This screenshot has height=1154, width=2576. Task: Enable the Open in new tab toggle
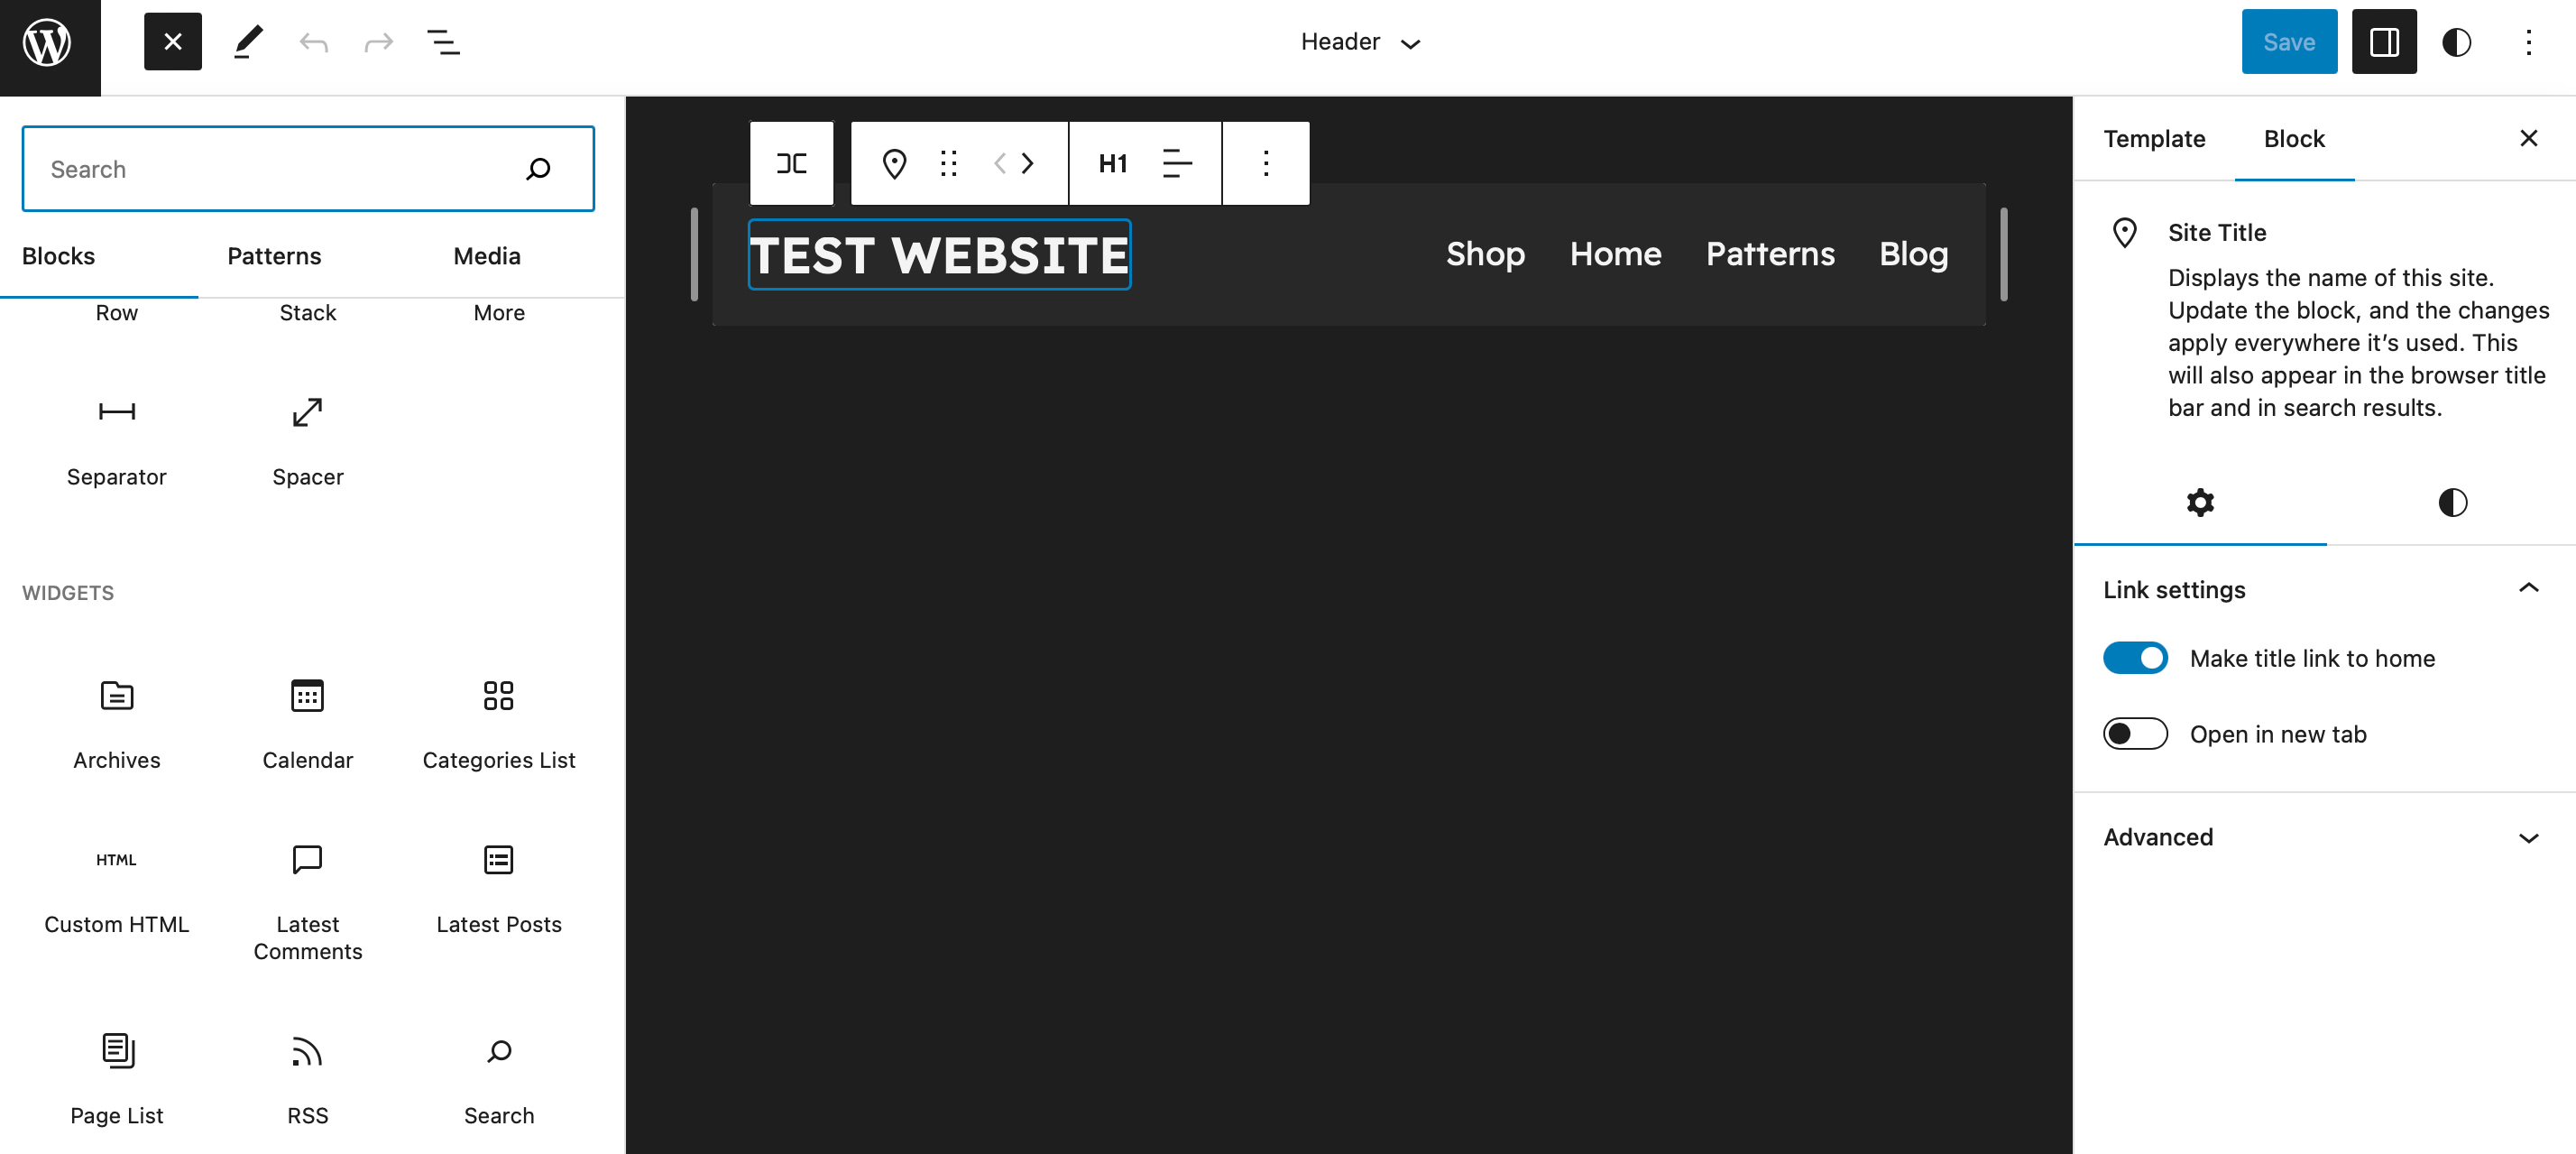coord(2135,733)
